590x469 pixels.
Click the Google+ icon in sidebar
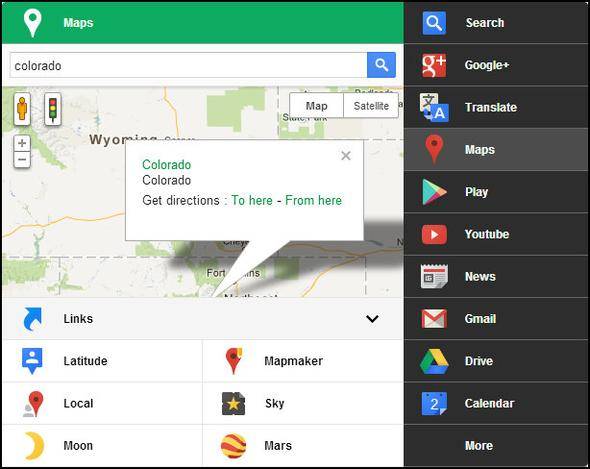[434, 65]
